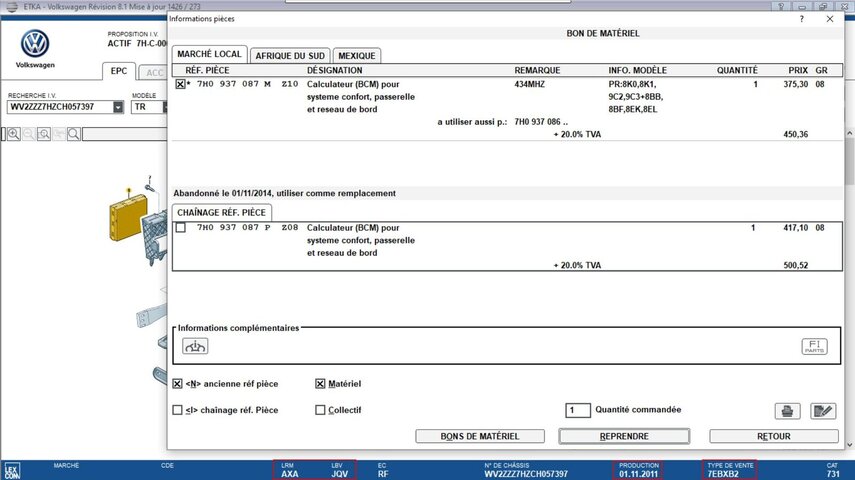Click the LRM AXA status entry
Image resolution: width=855 pixels, height=480 pixels.
click(289, 470)
